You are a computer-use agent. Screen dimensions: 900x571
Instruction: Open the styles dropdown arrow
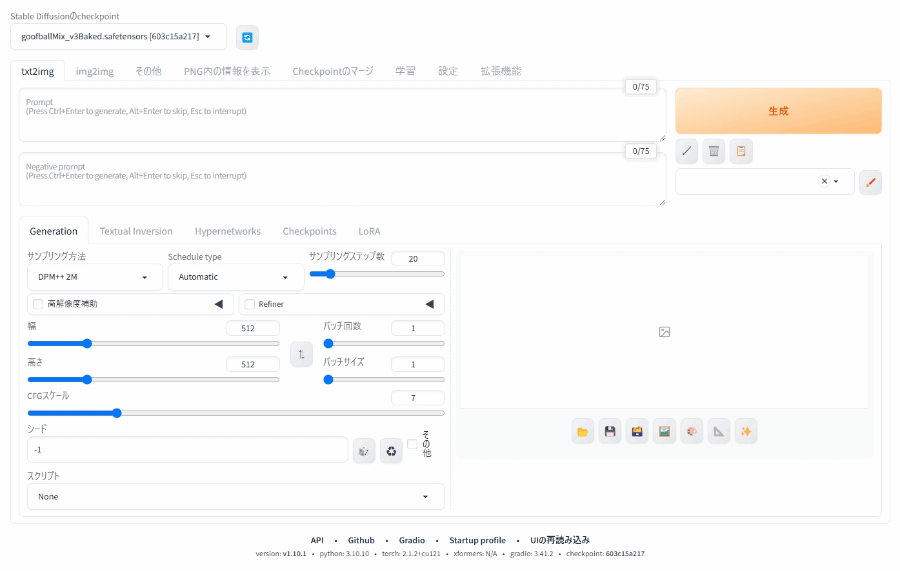[836, 181]
